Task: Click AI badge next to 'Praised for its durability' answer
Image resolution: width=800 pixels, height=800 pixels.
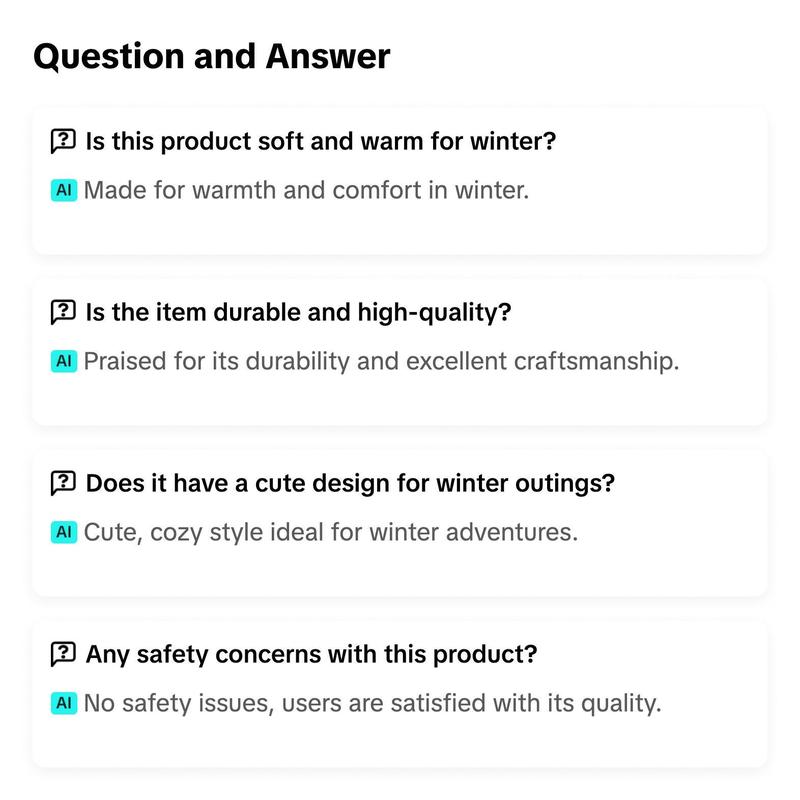Action: click(64, 361)
